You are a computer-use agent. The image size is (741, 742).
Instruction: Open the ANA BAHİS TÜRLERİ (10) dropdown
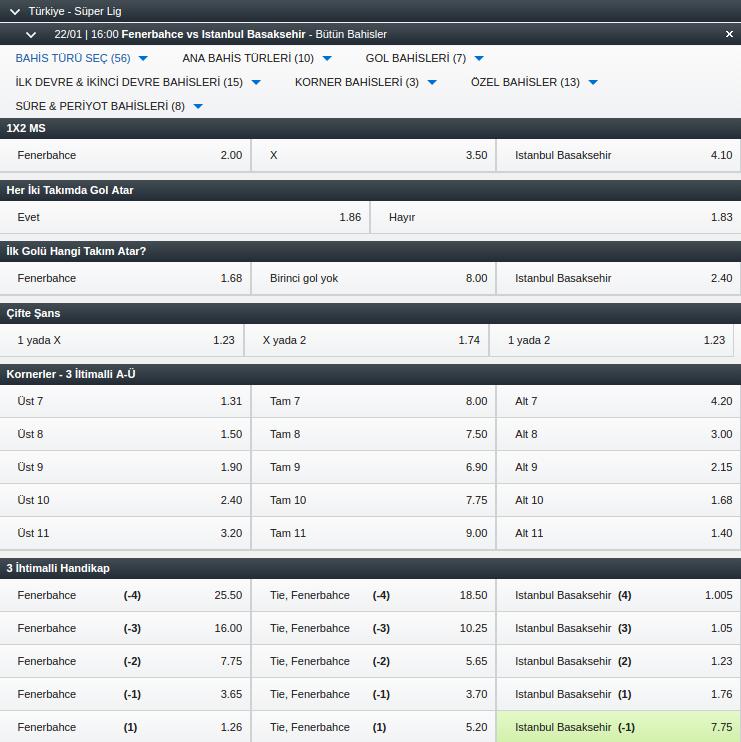257,58
